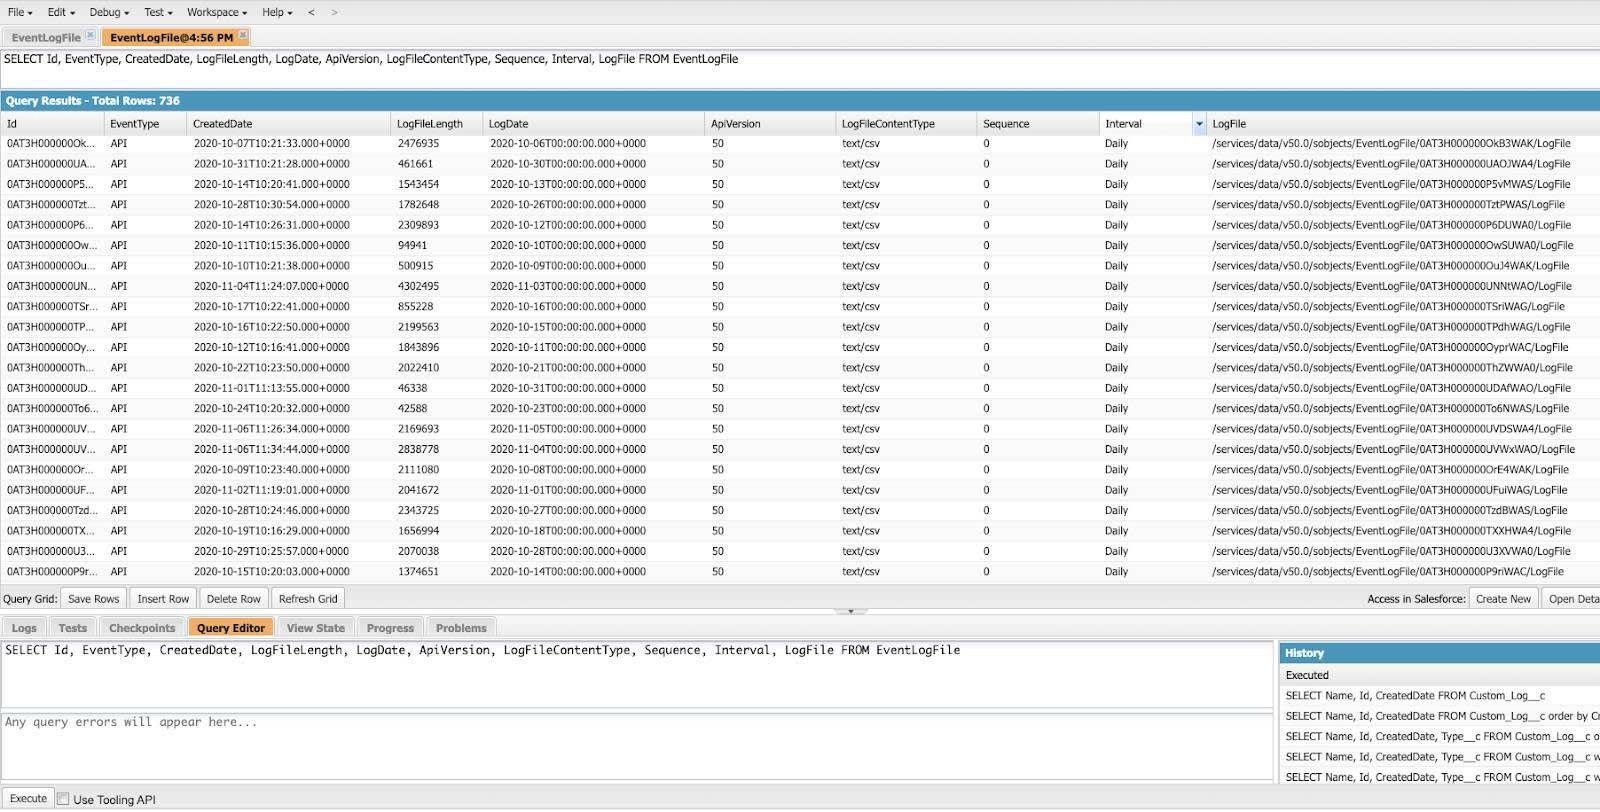Sort by the LogDate column header
1600x812 pixels.
[594, 124]
